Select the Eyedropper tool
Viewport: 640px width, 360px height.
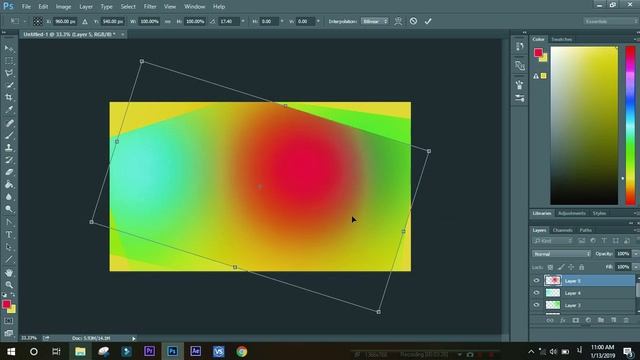point(9,109)
